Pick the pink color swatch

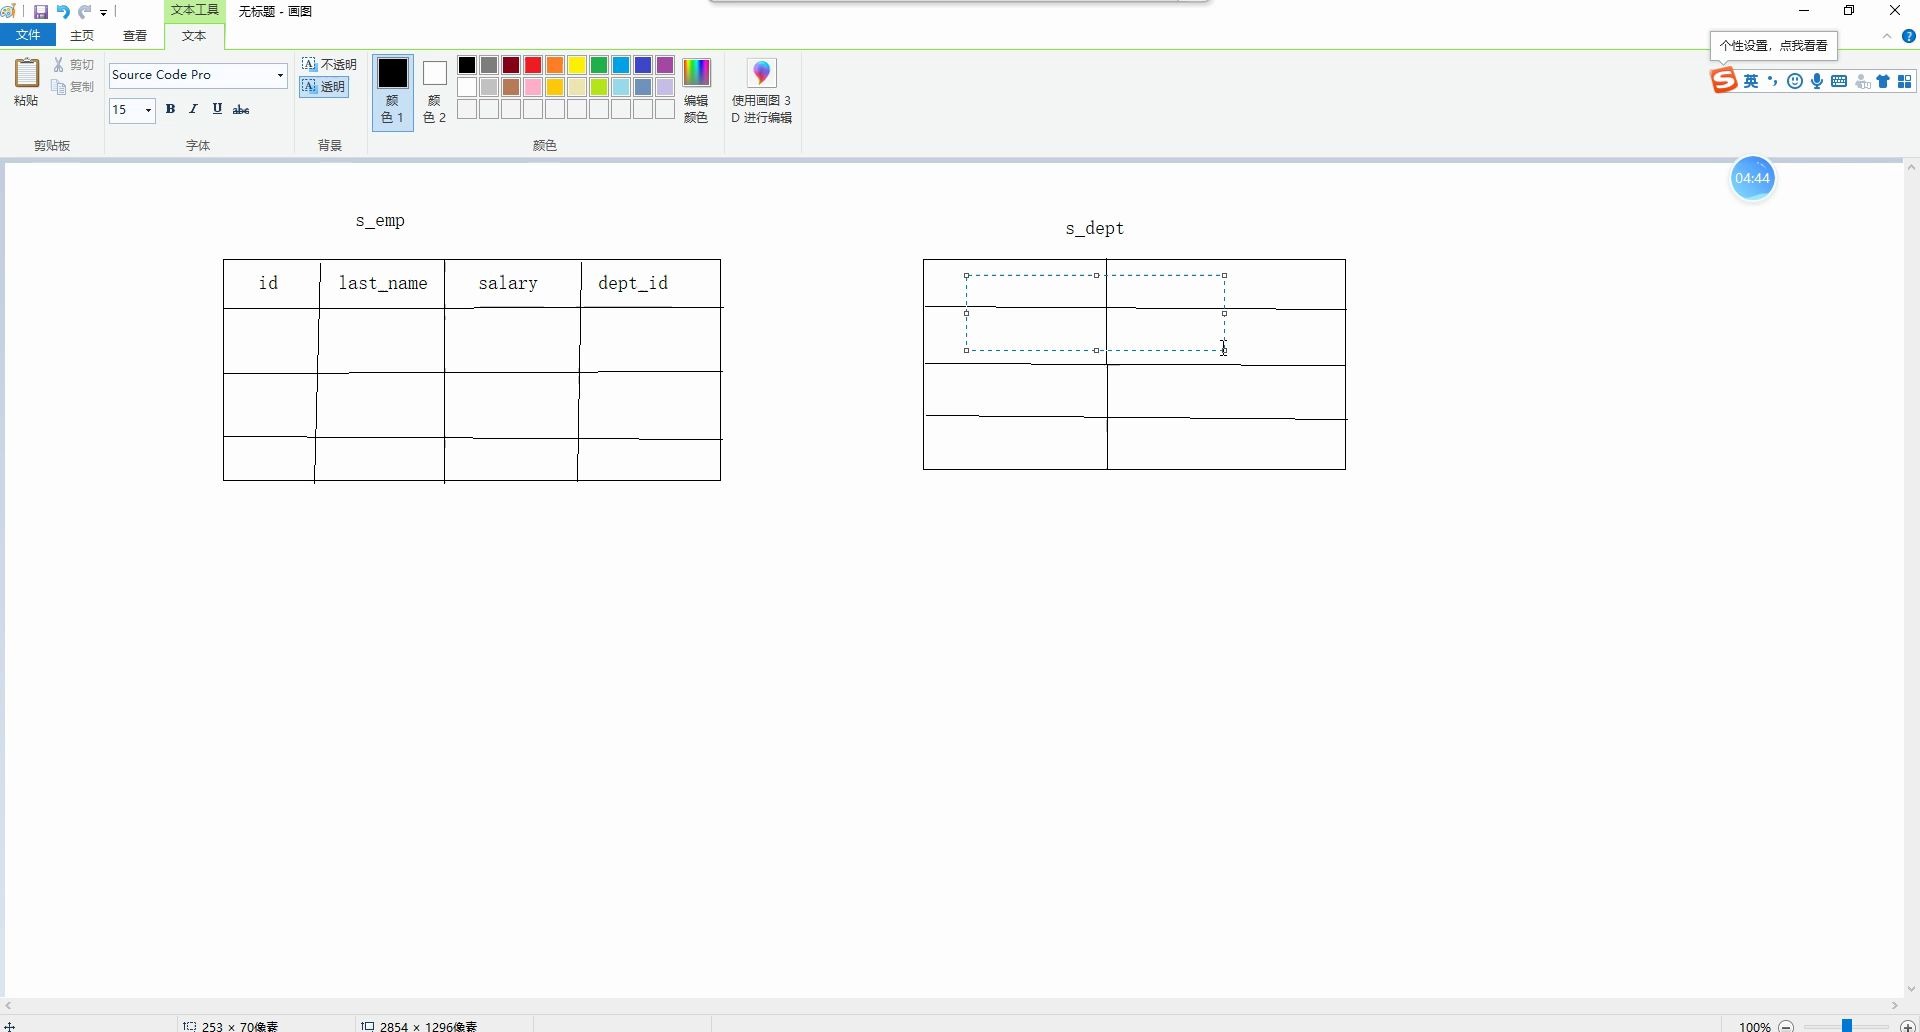533,87
